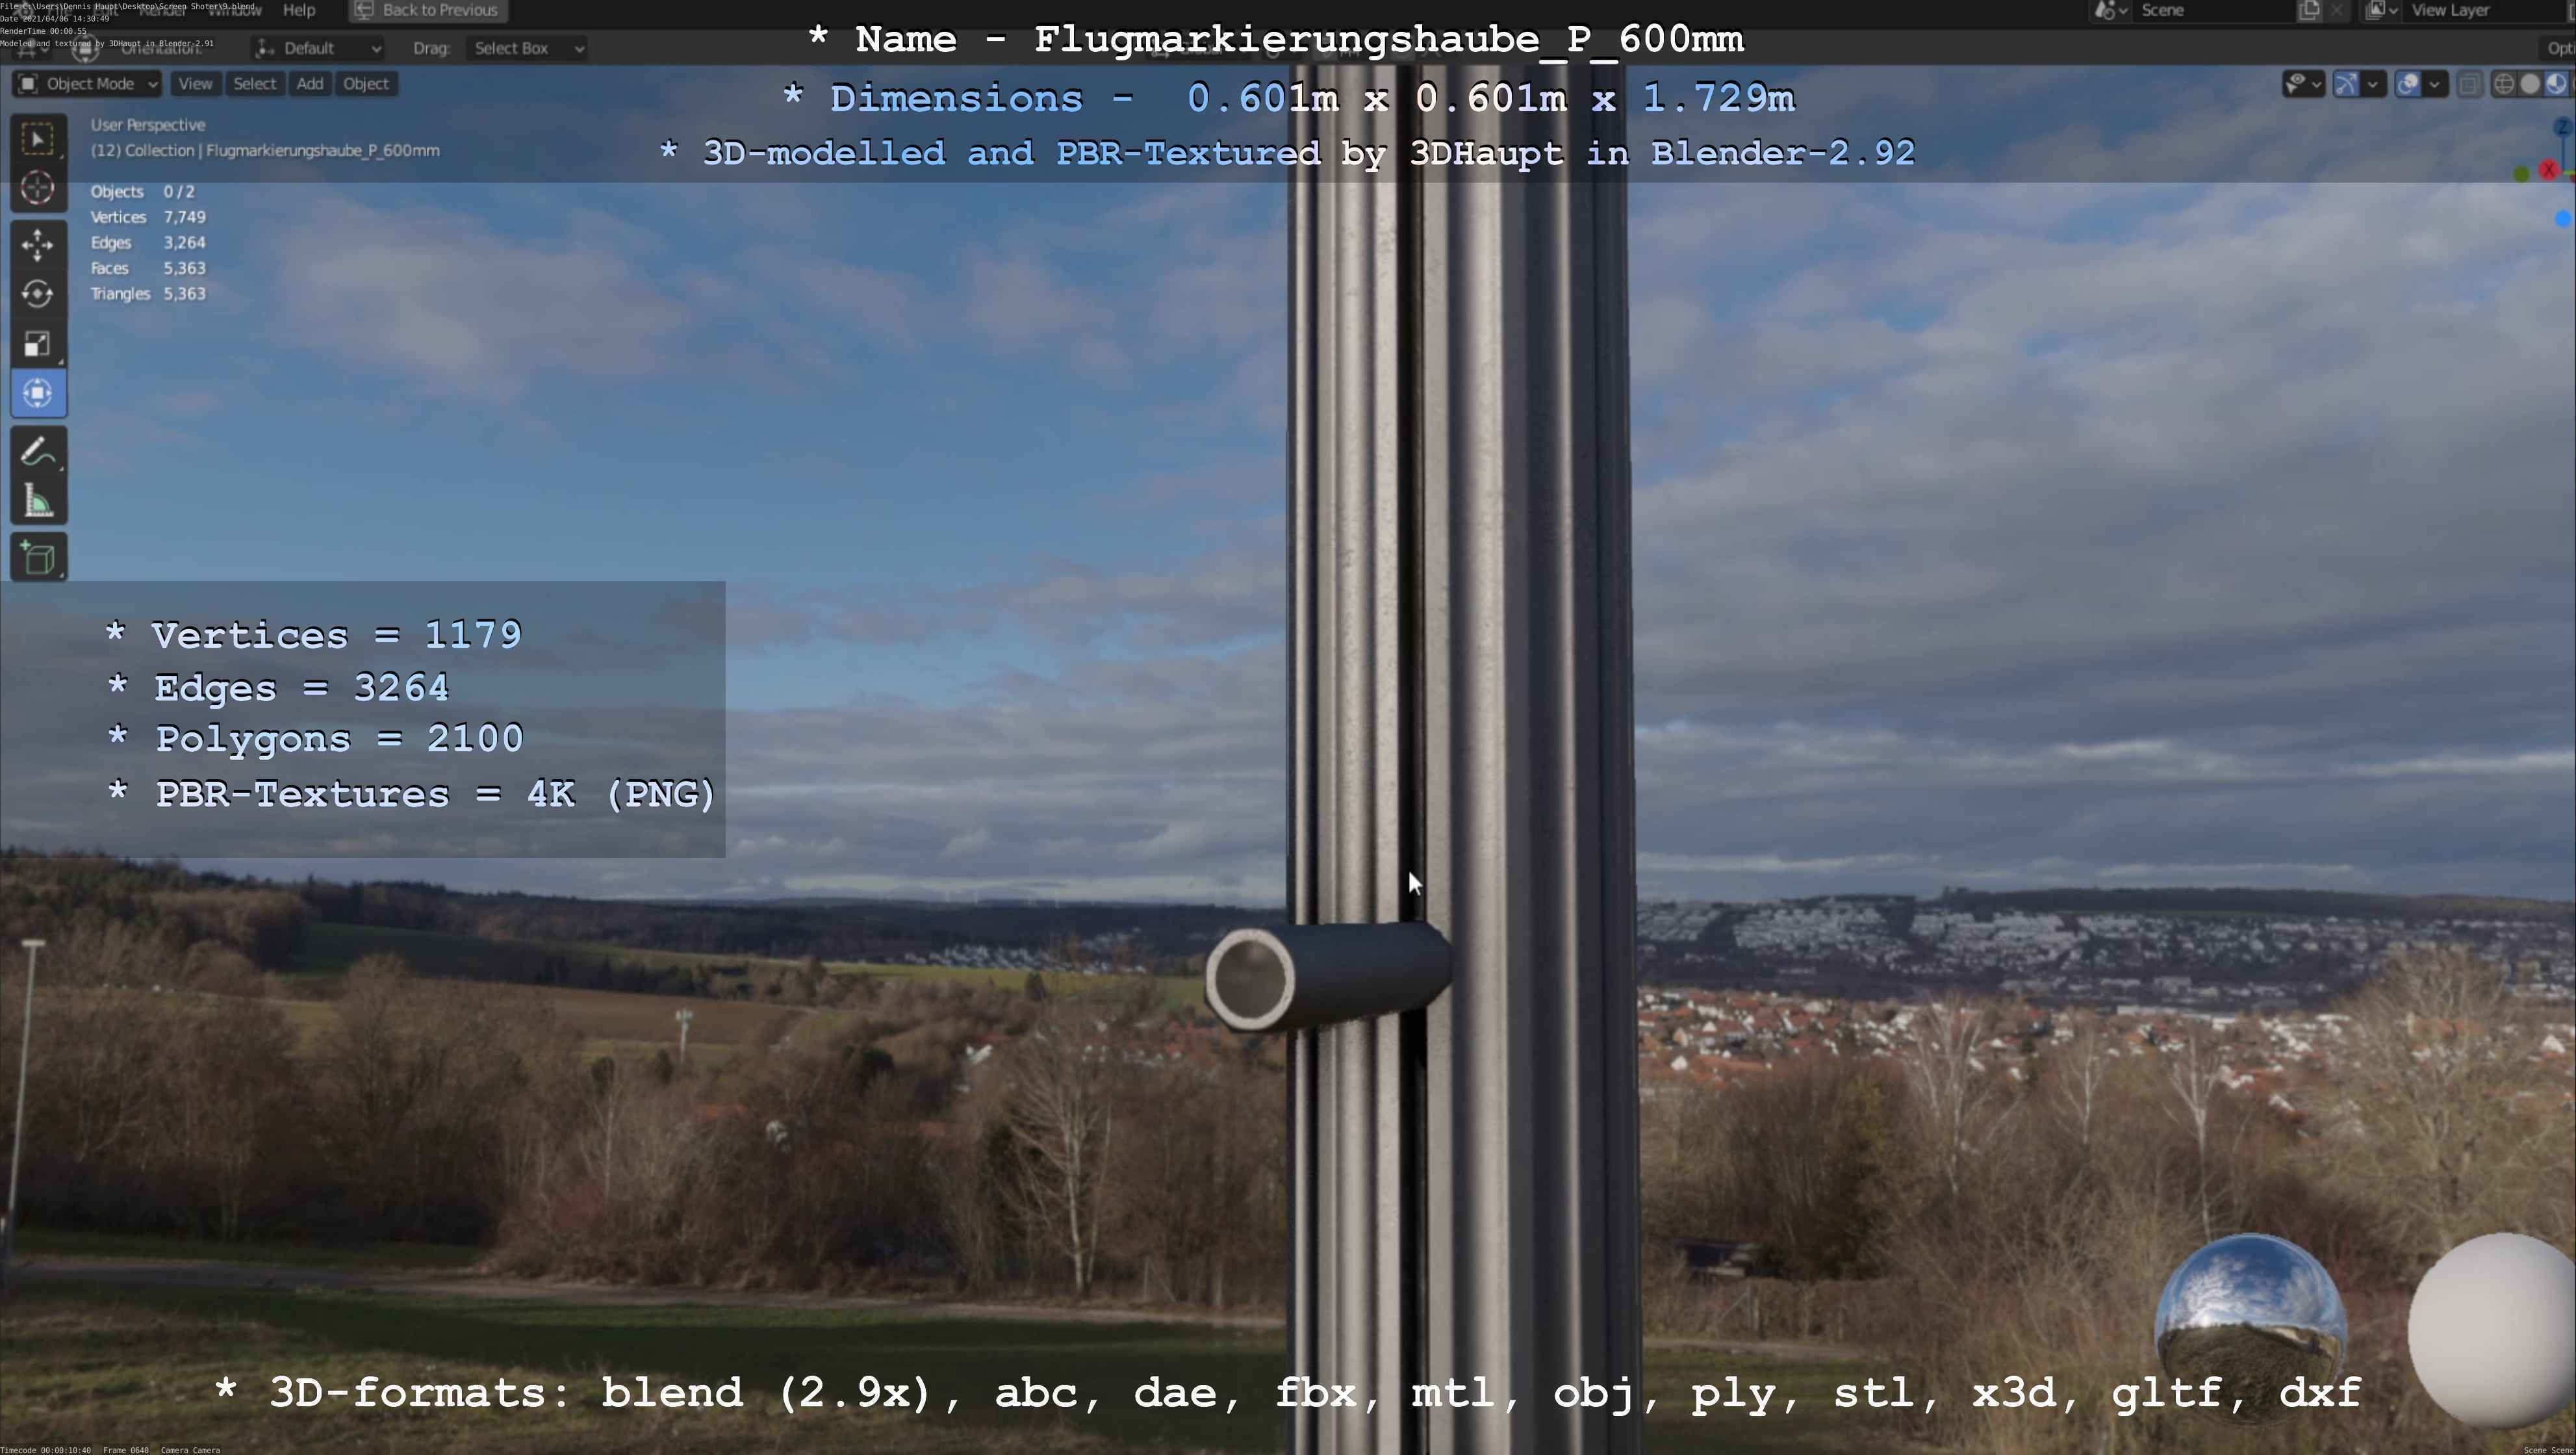Switch to wireframe viewport shading

pyautogui.click(x=2504, y=84)
